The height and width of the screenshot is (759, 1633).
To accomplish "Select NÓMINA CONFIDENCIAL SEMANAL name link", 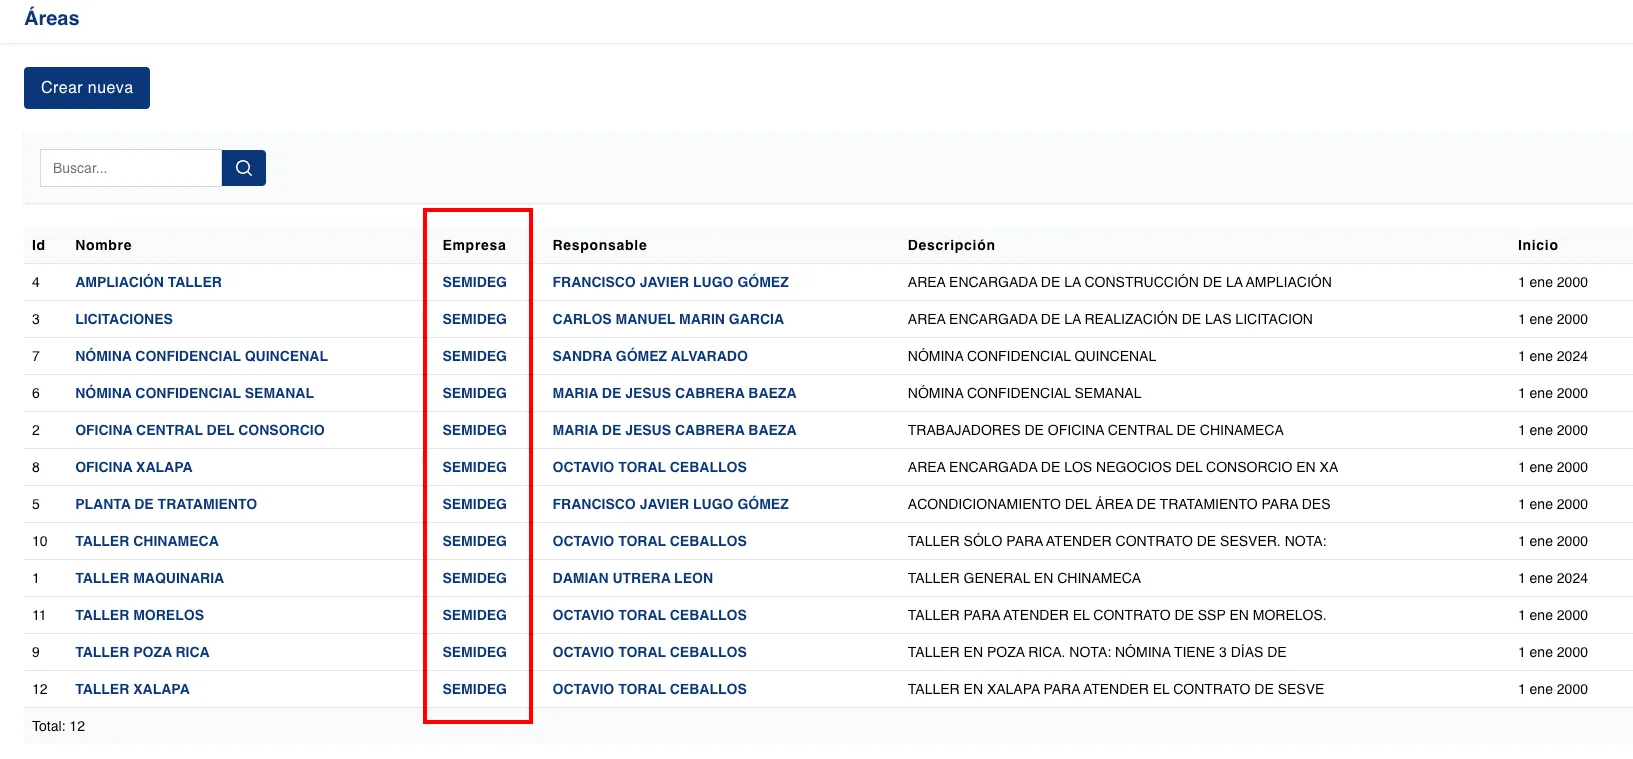I will point(194,393).
